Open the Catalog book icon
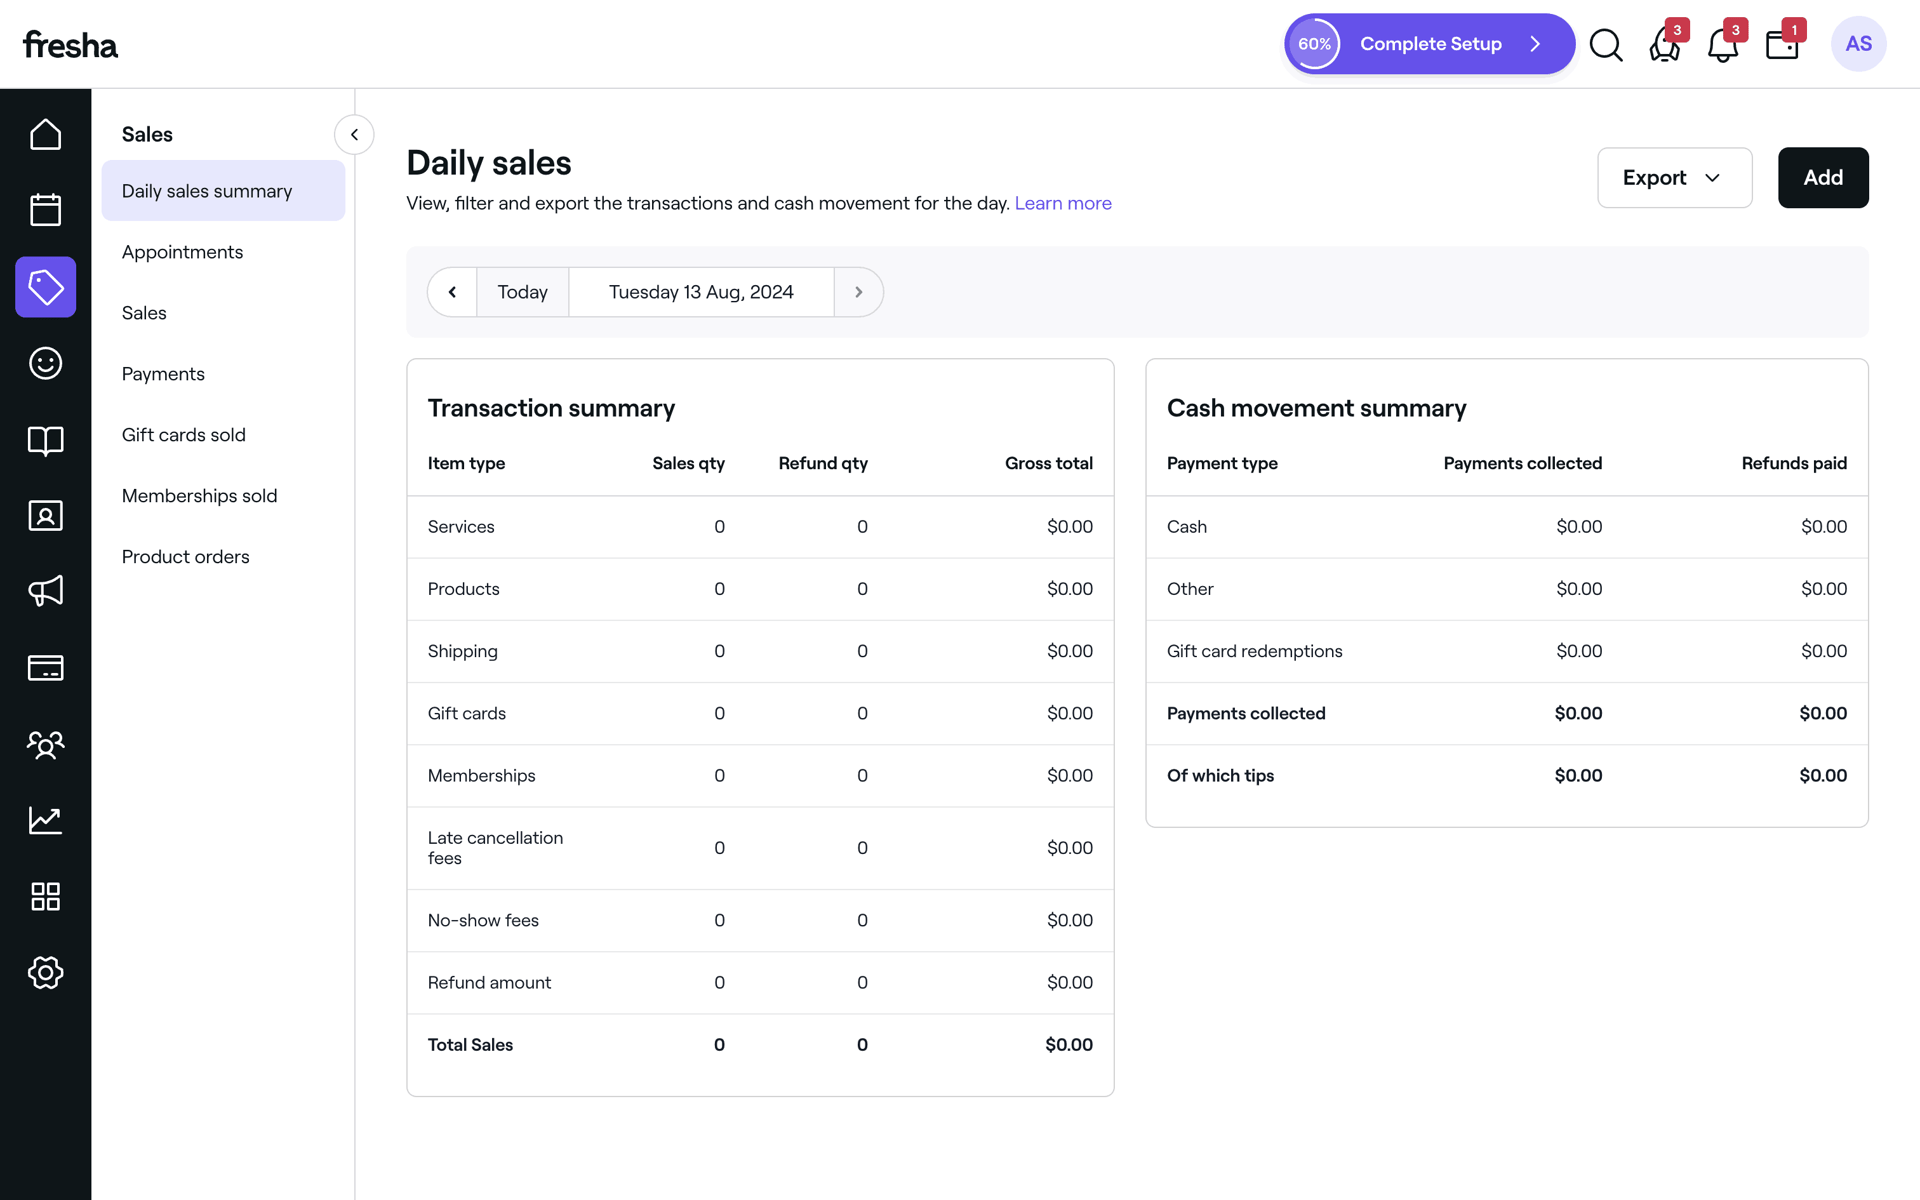Image resolution: width=1920 pixels, height=1200 pixels. [x=45, y=440]
